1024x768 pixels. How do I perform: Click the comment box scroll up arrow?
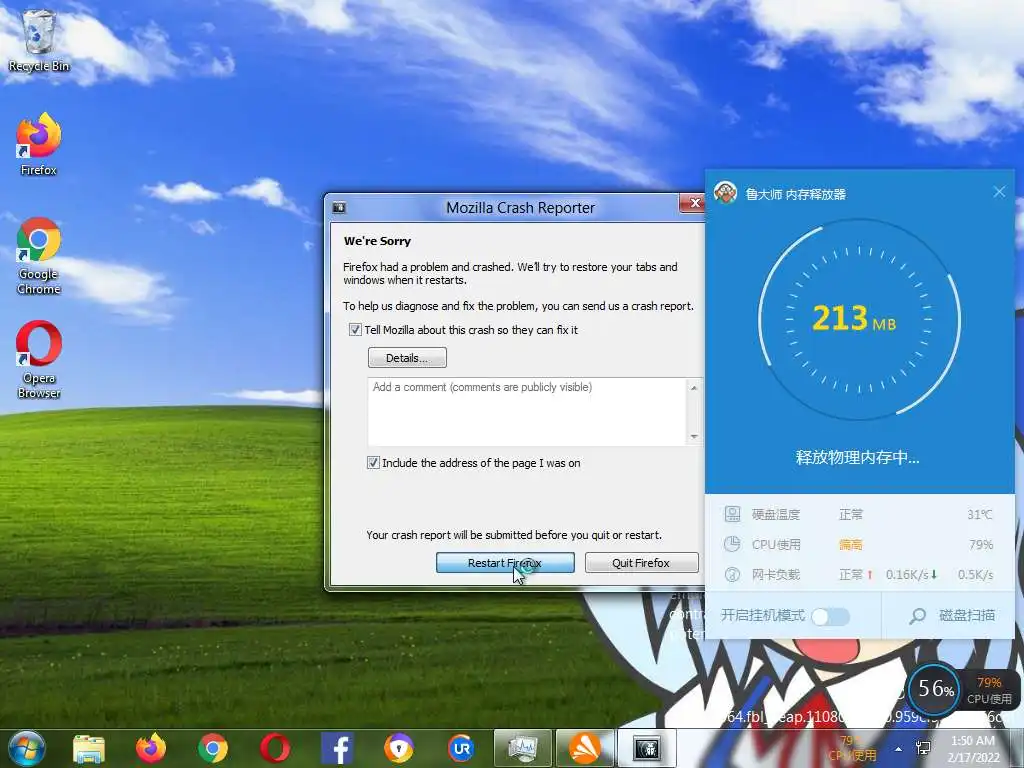coord(694,387)
